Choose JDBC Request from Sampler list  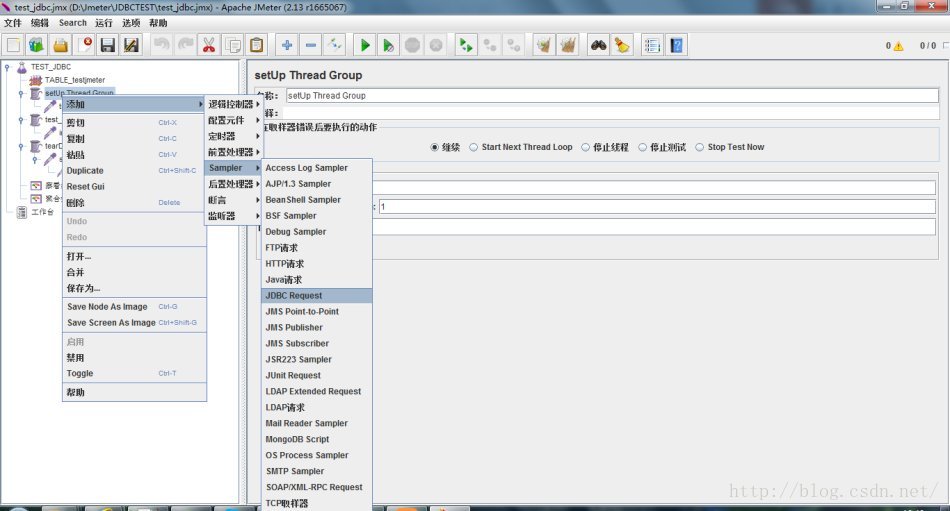[x=317, y=296]
